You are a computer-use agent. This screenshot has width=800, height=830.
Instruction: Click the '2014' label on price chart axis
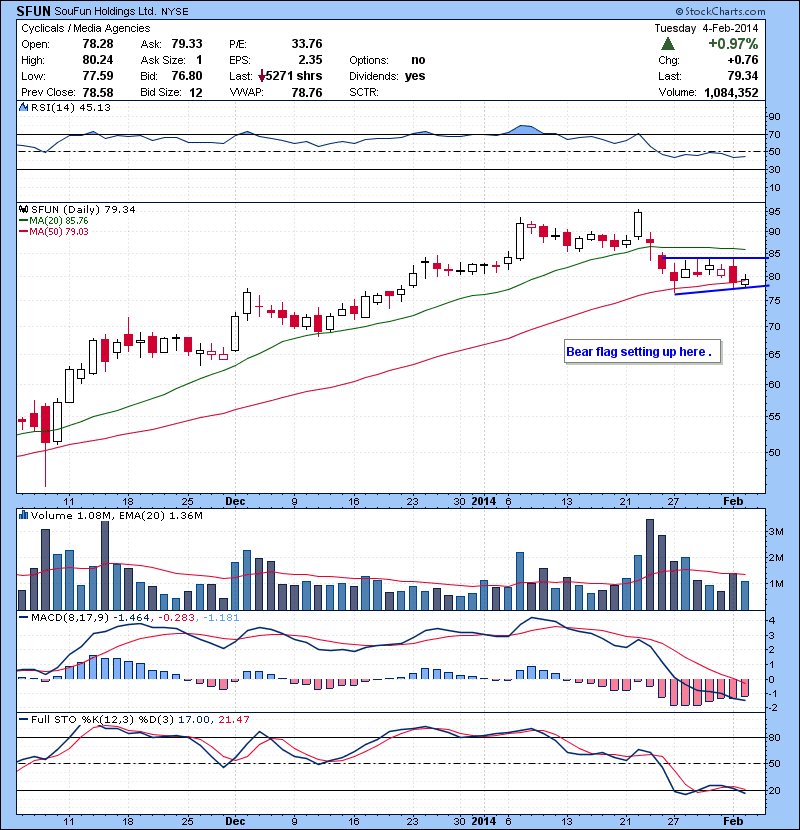pos(484,501)
